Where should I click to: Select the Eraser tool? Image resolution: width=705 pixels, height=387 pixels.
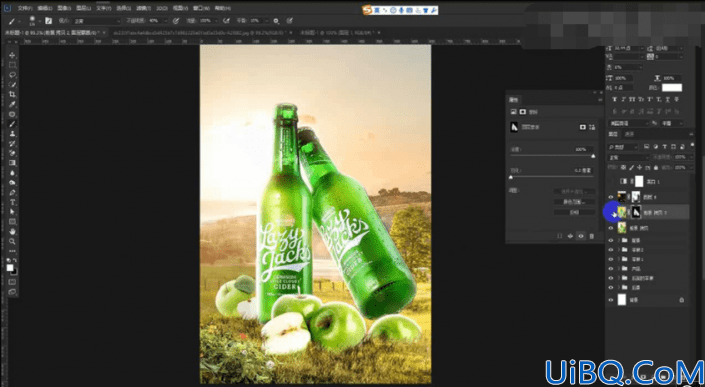13,153
